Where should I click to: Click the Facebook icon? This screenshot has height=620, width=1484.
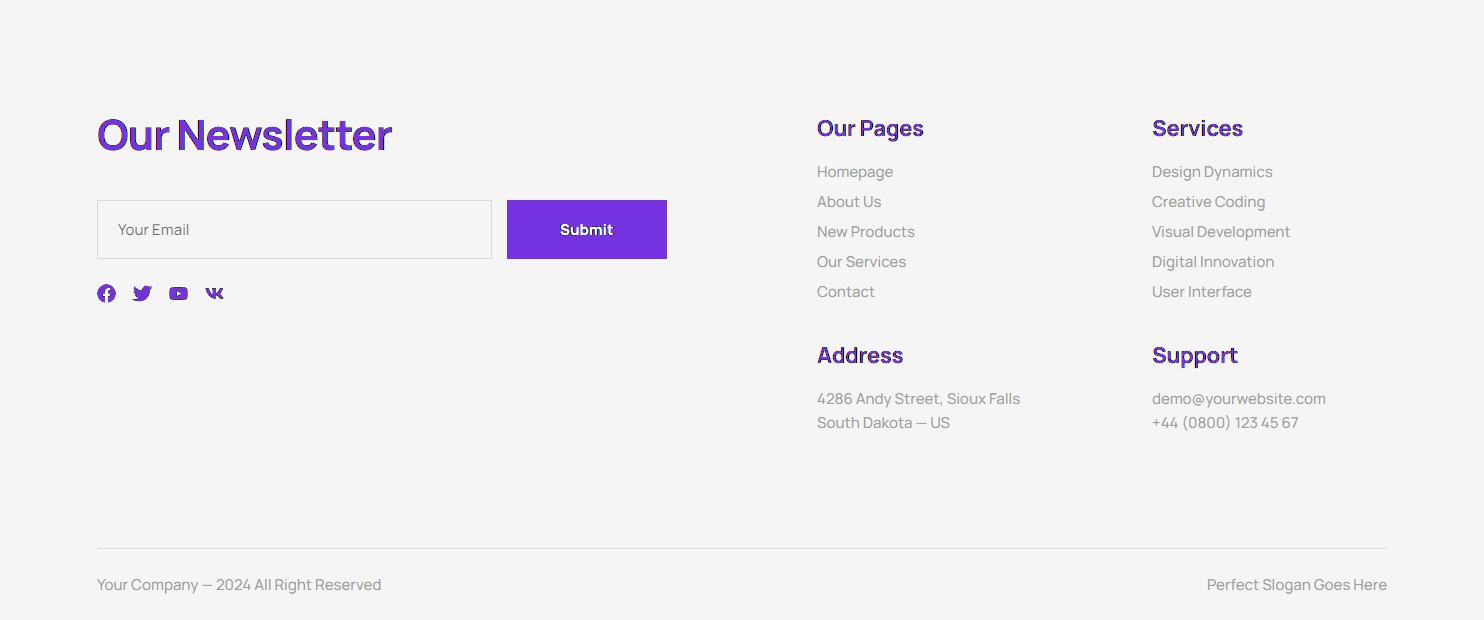click(106, 293)
